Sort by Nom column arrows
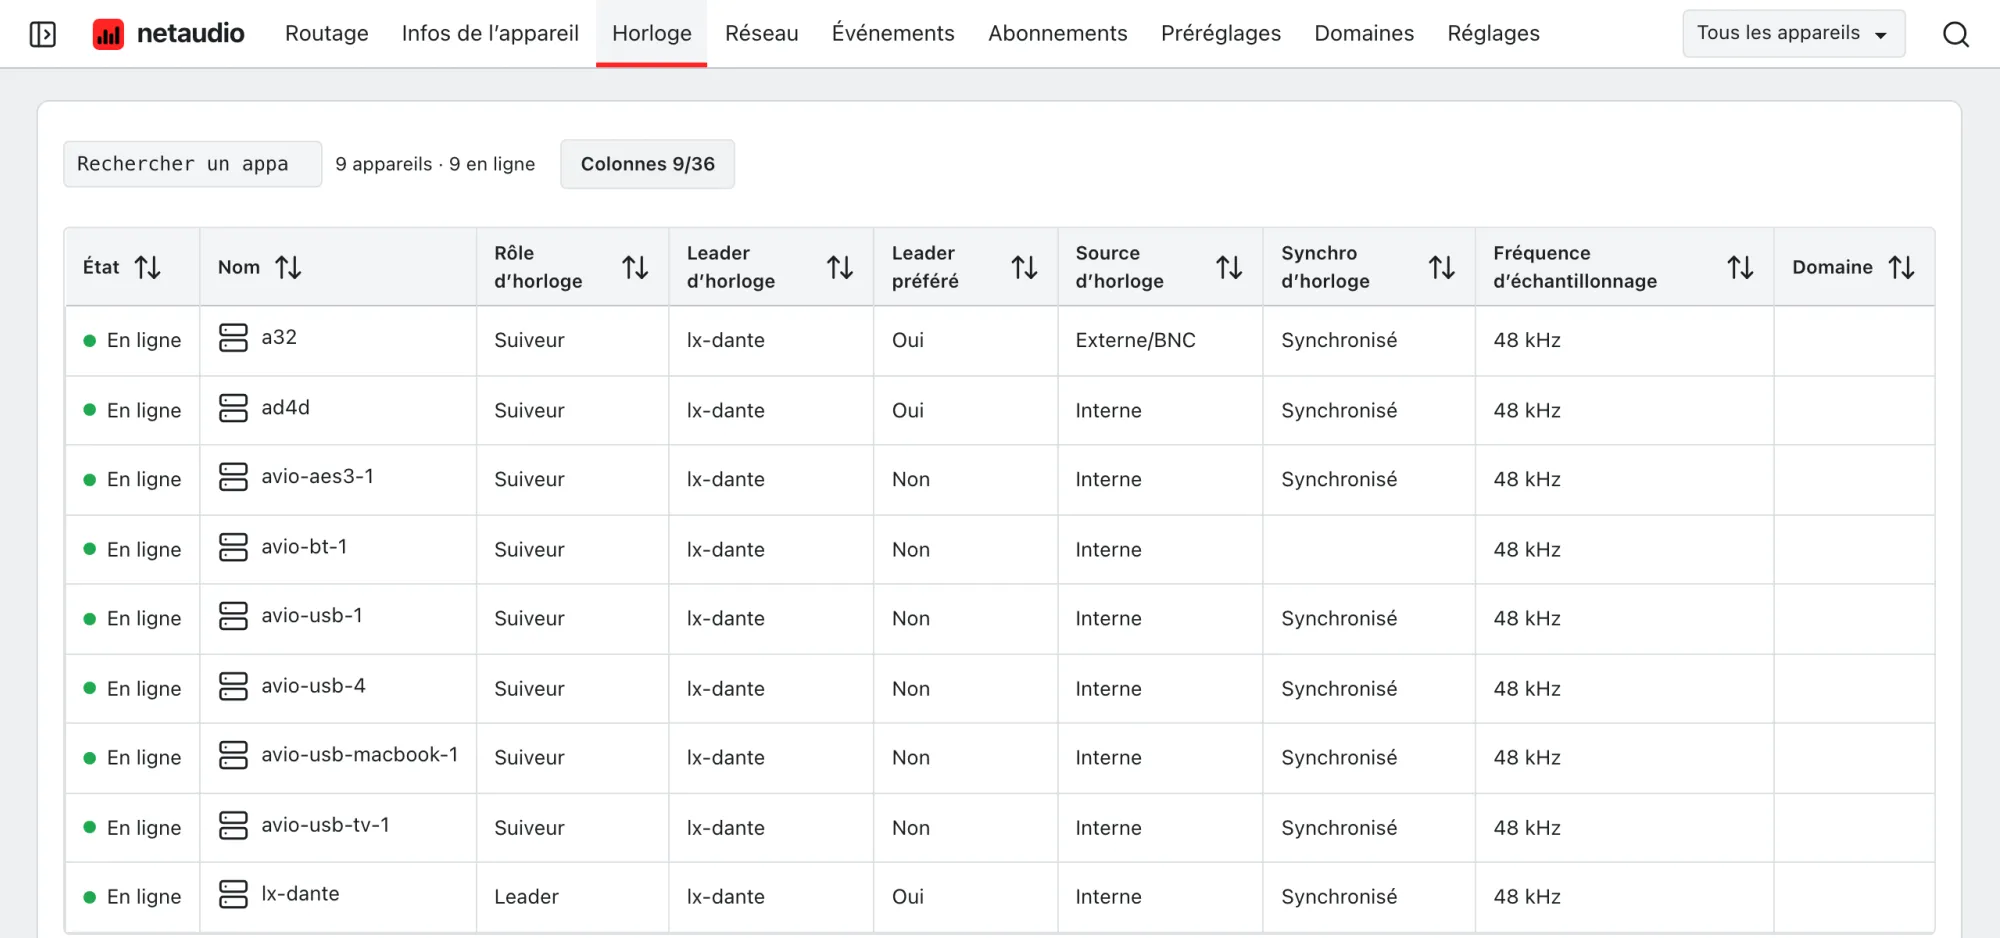 tap(288, 267)
